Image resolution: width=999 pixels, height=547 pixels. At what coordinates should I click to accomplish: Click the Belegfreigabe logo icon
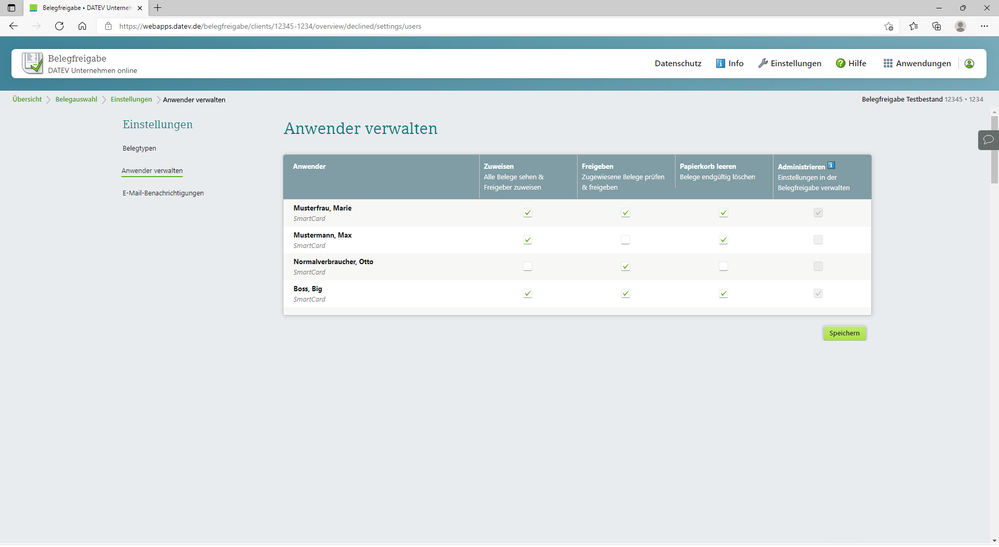[x=33, y=63]
